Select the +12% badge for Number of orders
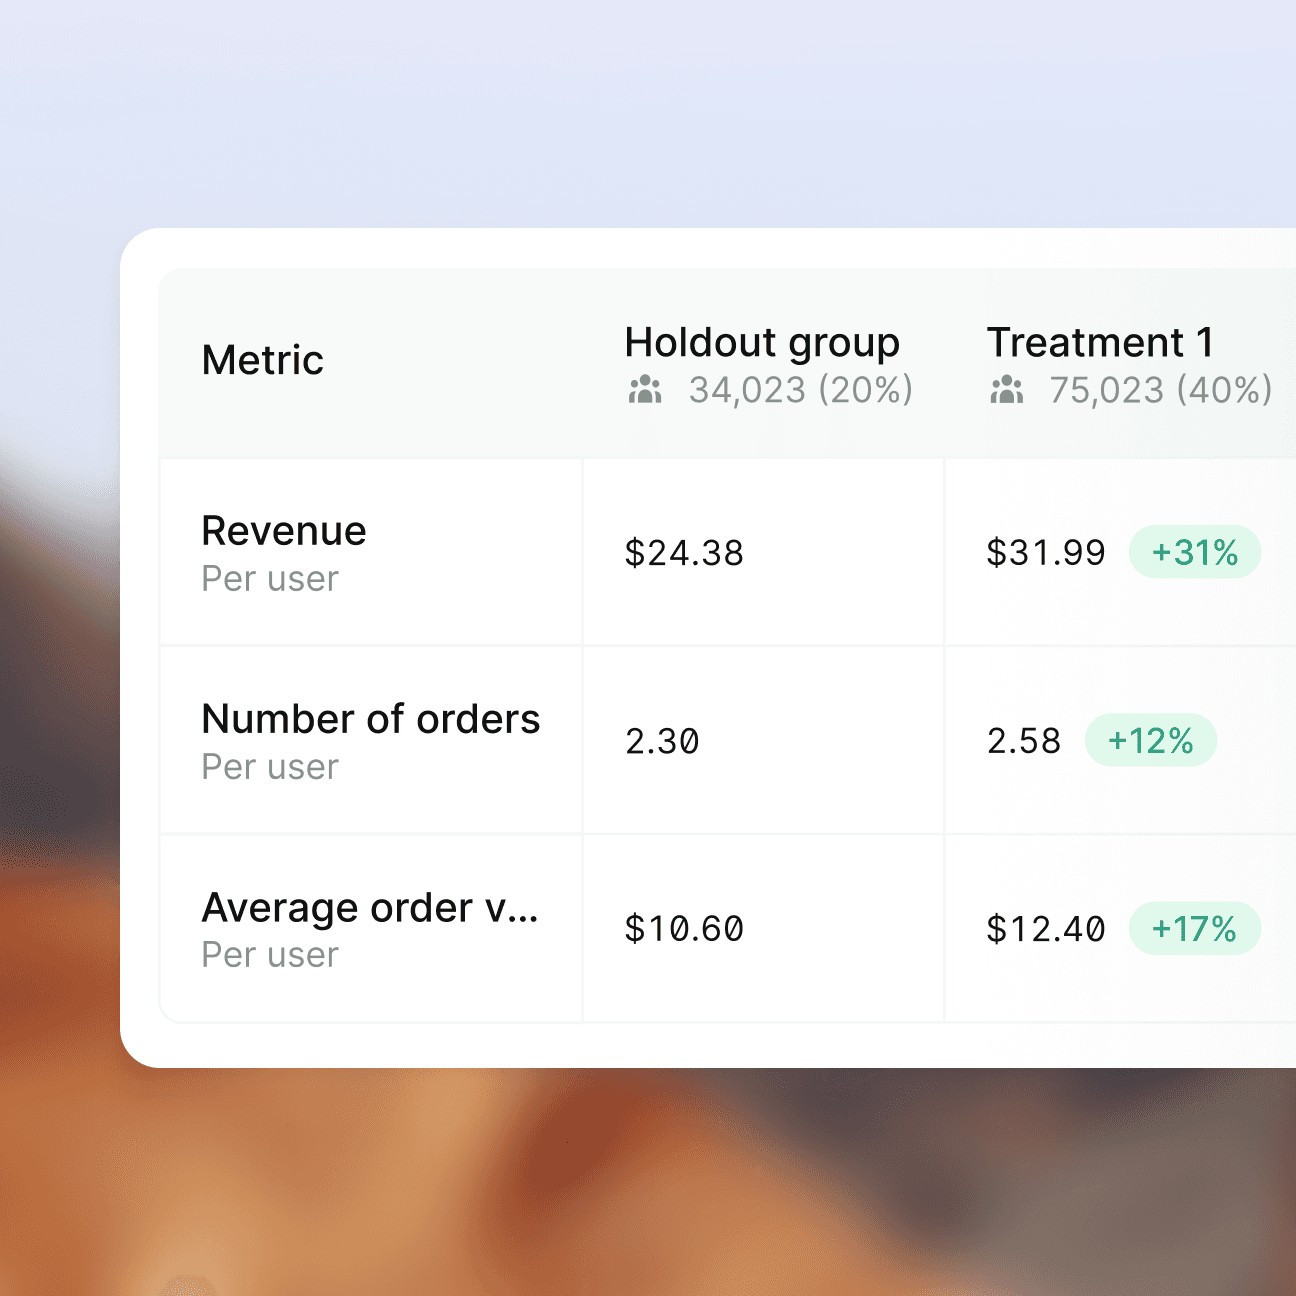Image resolution: width=1296 pixels, height=1296 pixels. (1151, 741)
